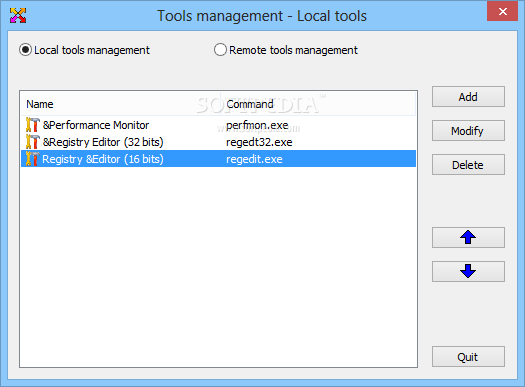The height and width of the screenshot is (387, 525).
Task: Click the regedt32.exe command cell
Action: [259, 142]
